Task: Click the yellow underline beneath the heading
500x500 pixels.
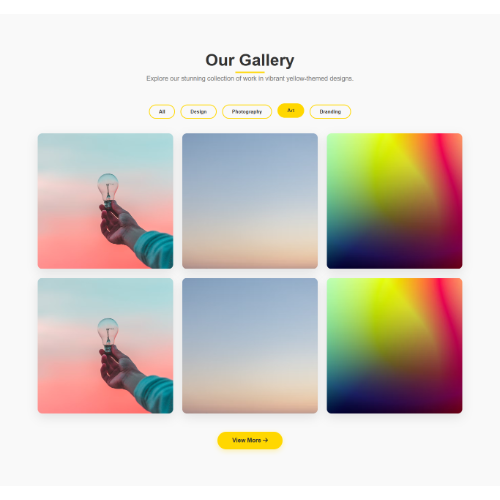Action: pyautogui.click(x=250, y=72)
